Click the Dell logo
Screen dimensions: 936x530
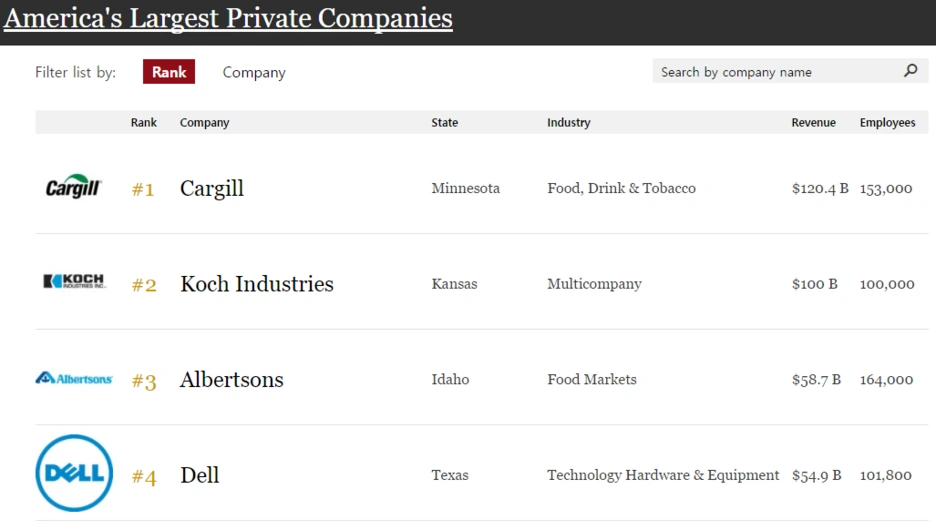pyautogui.click(x=74, y=473)
